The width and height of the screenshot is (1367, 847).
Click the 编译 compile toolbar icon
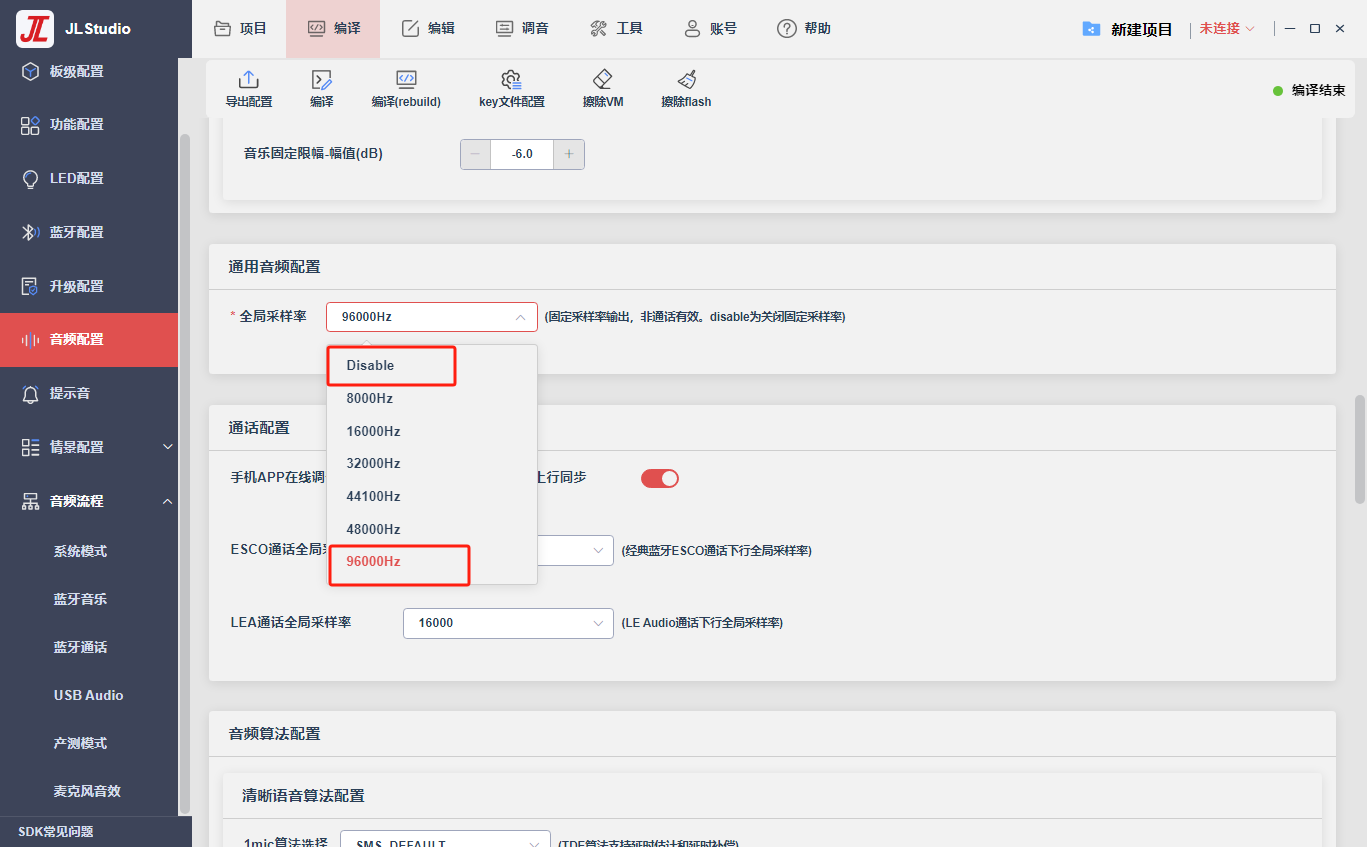tap(321, 80)
